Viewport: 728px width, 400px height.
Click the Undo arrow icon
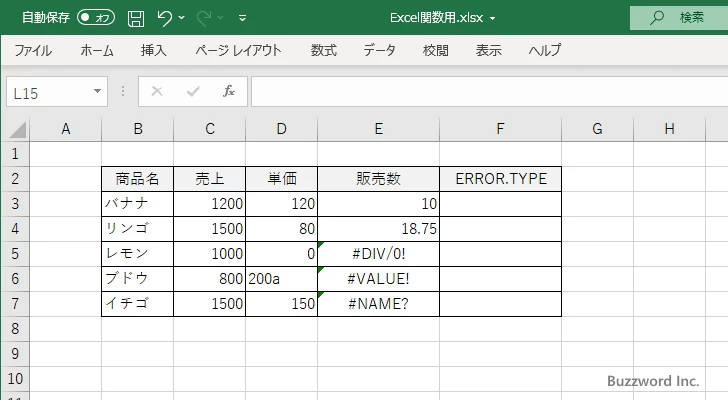pos(166,18)
